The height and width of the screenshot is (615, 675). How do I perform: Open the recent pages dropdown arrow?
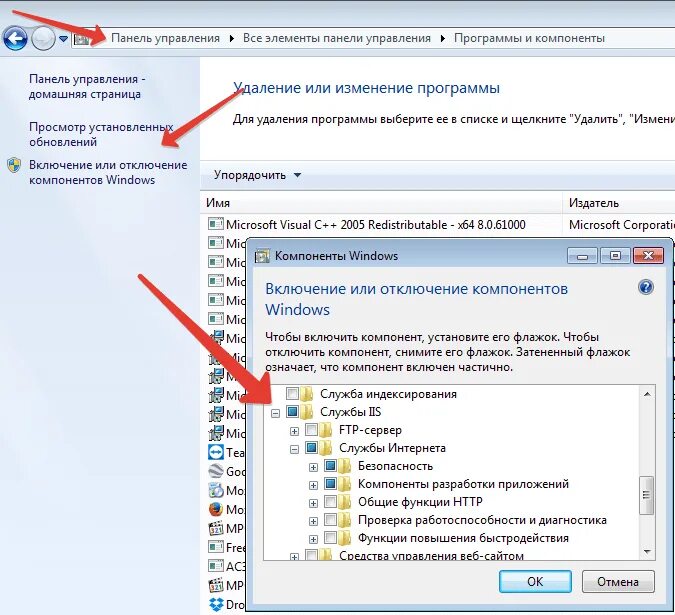click(63, 39)
